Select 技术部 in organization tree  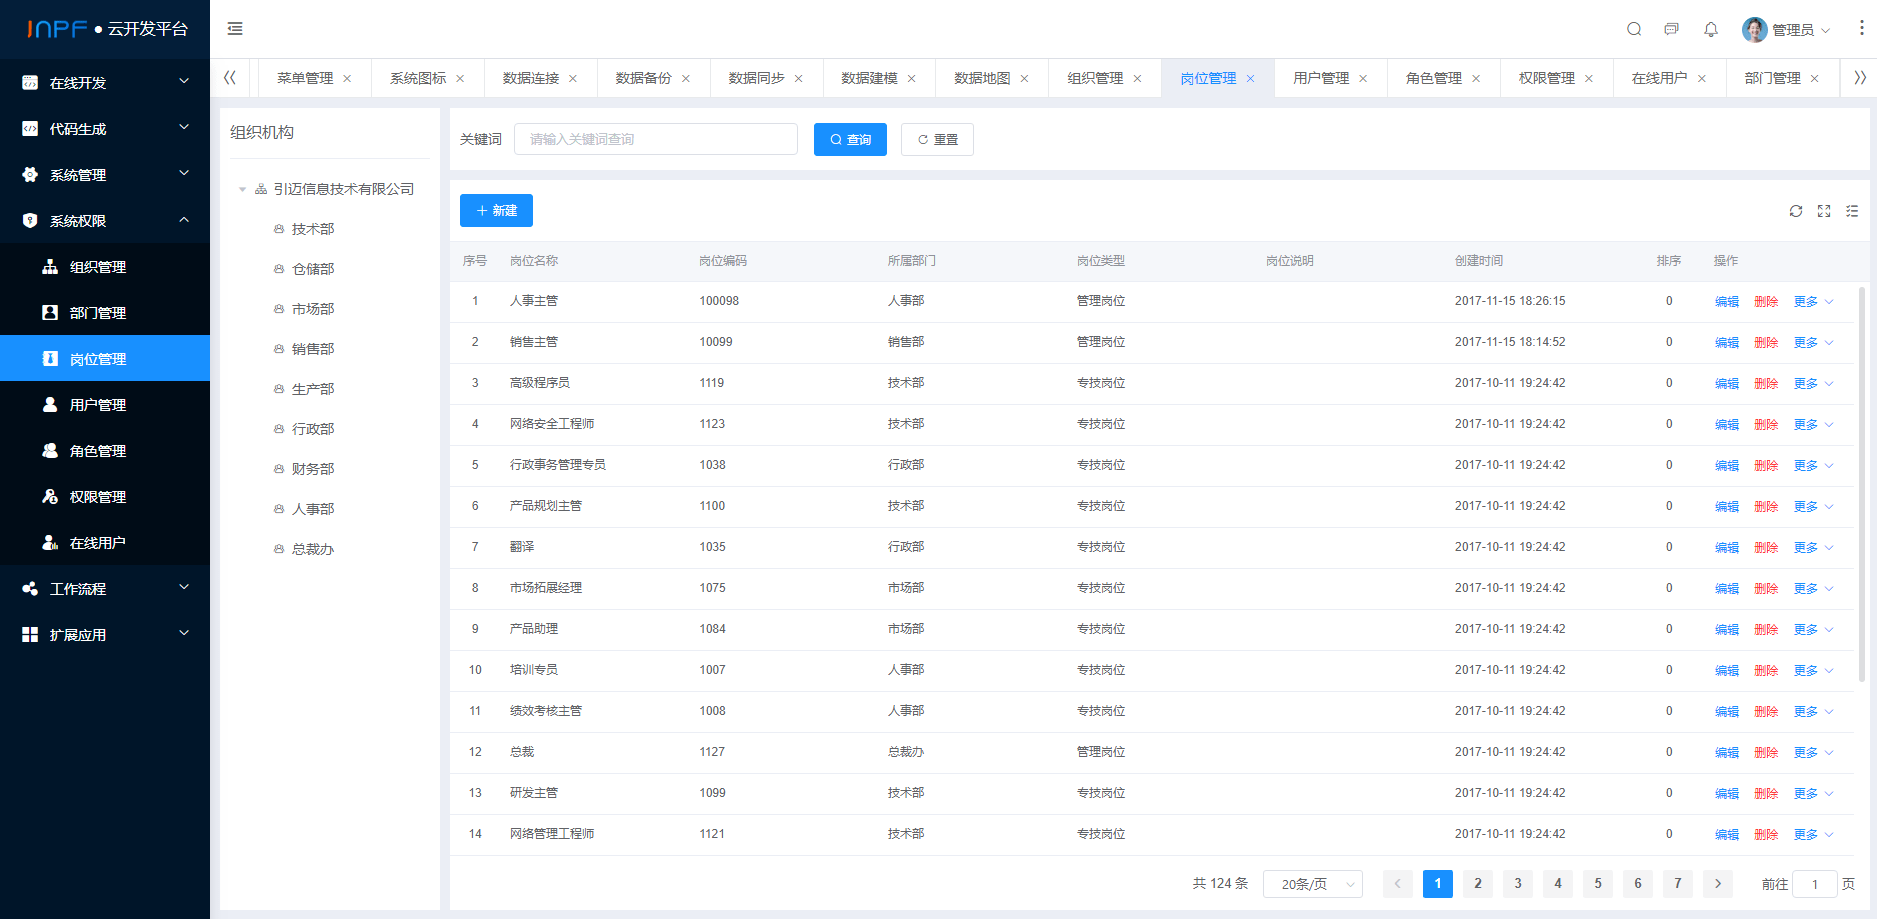point(313,229)
